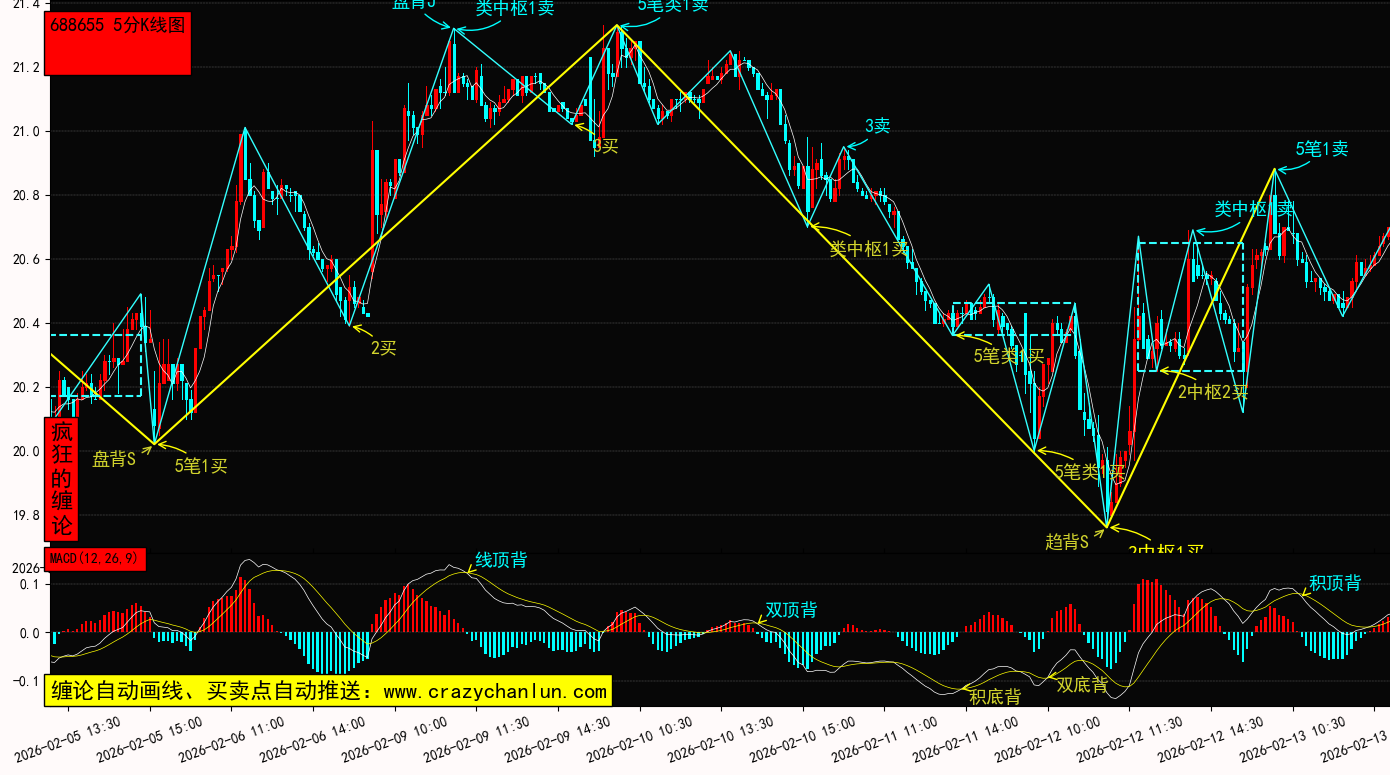Screen dimensions: 1390x775
Task: Select the 双底背 label in MACD panel
Action: (x=1082, y=685)
